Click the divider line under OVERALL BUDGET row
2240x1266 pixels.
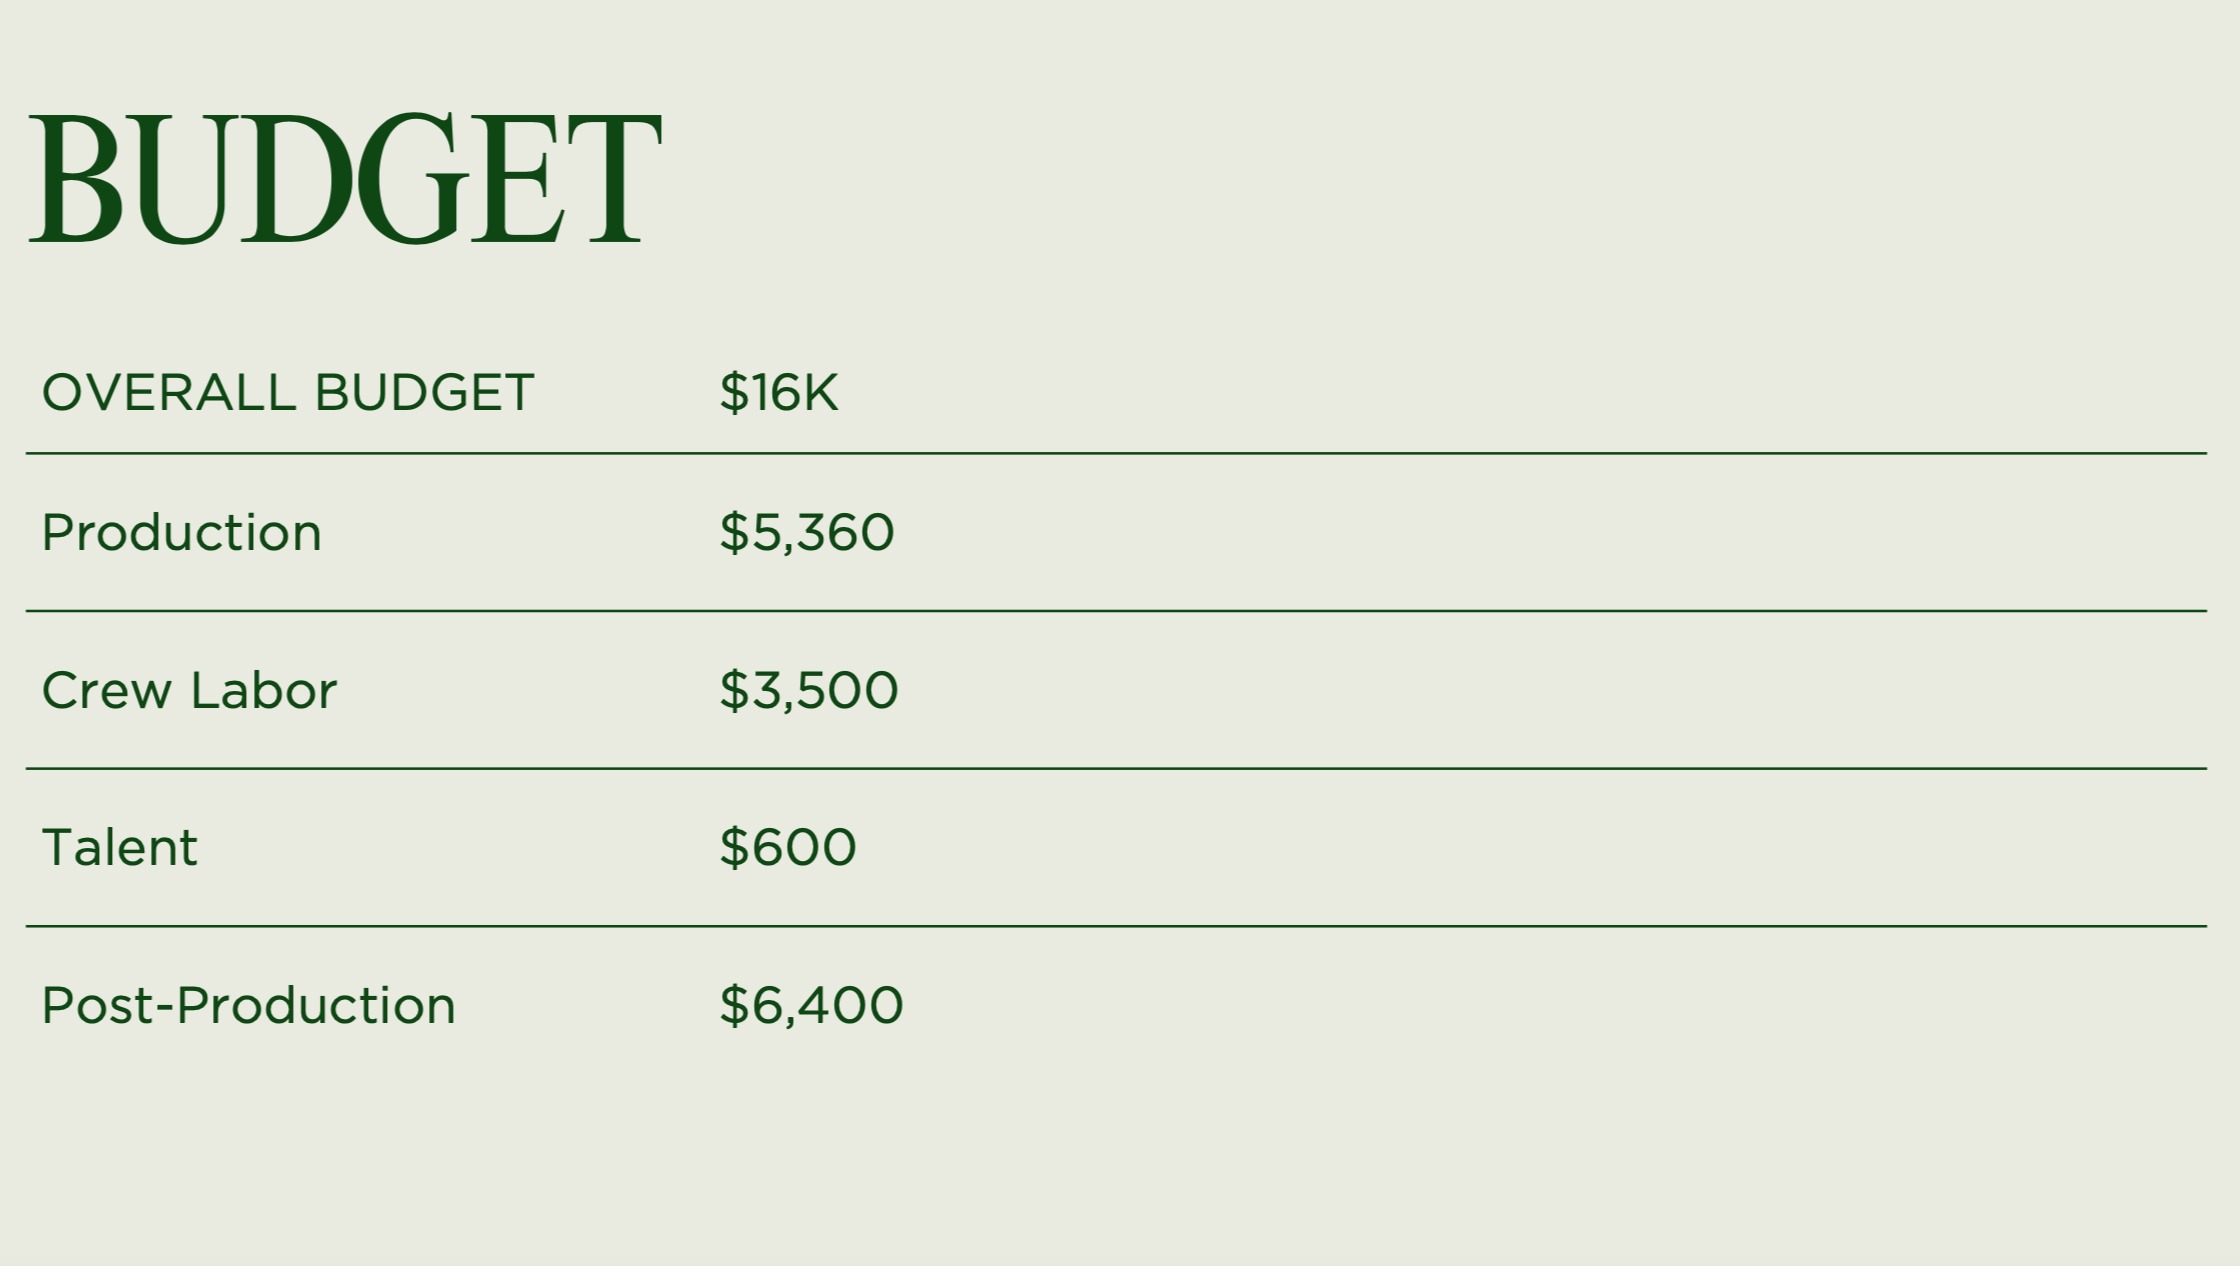(x=1116, y=453)
